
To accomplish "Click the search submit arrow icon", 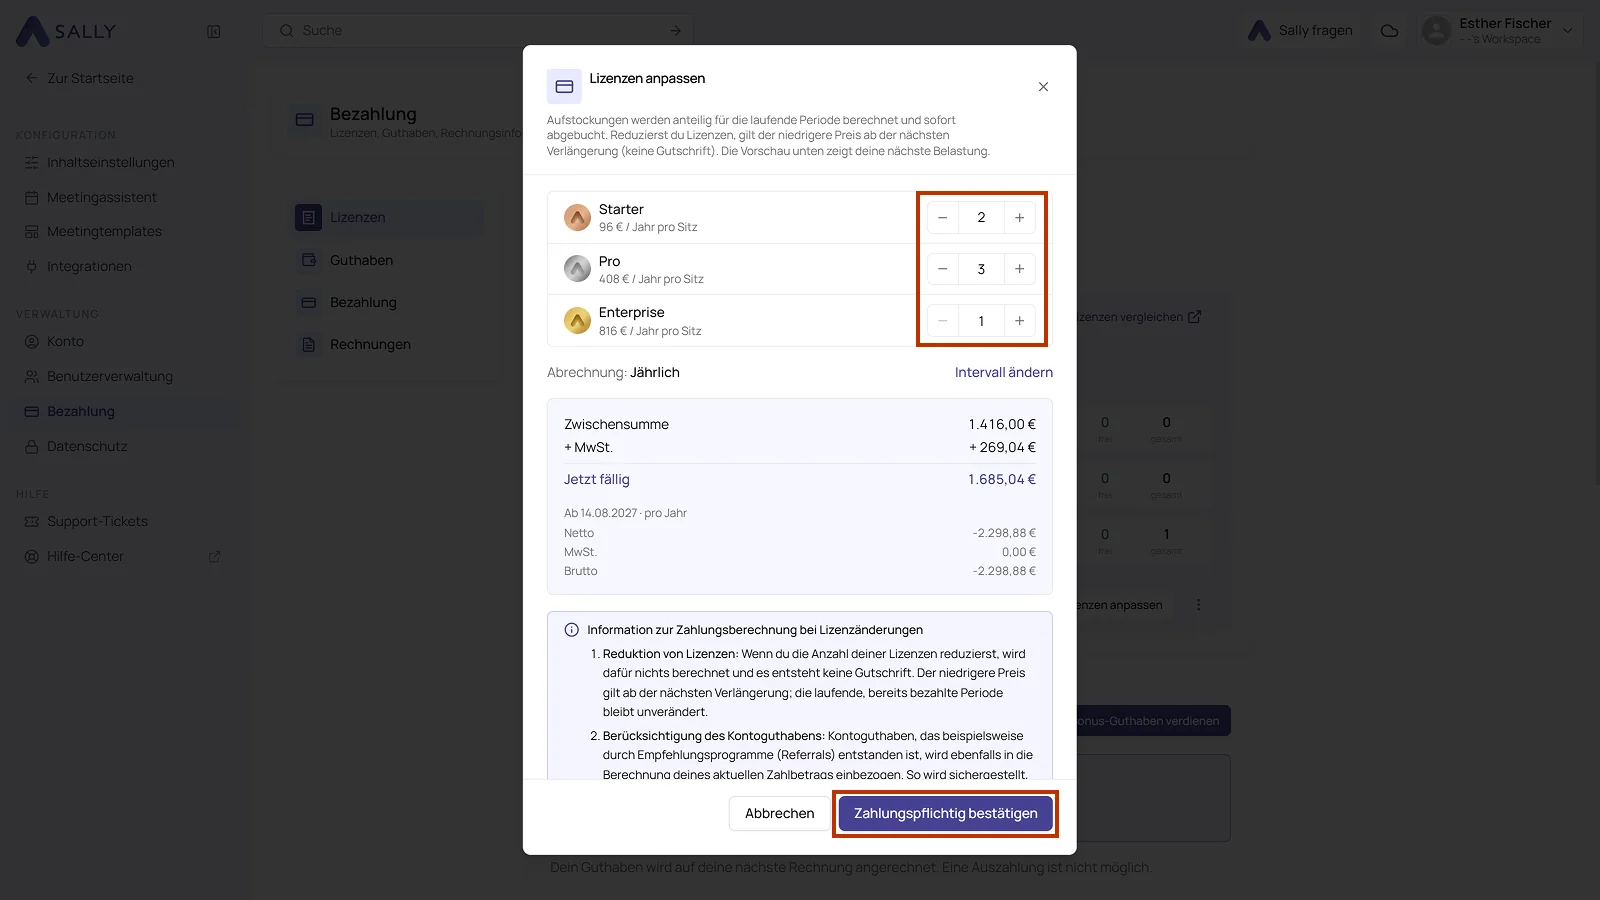I will (x=676, y=31).
